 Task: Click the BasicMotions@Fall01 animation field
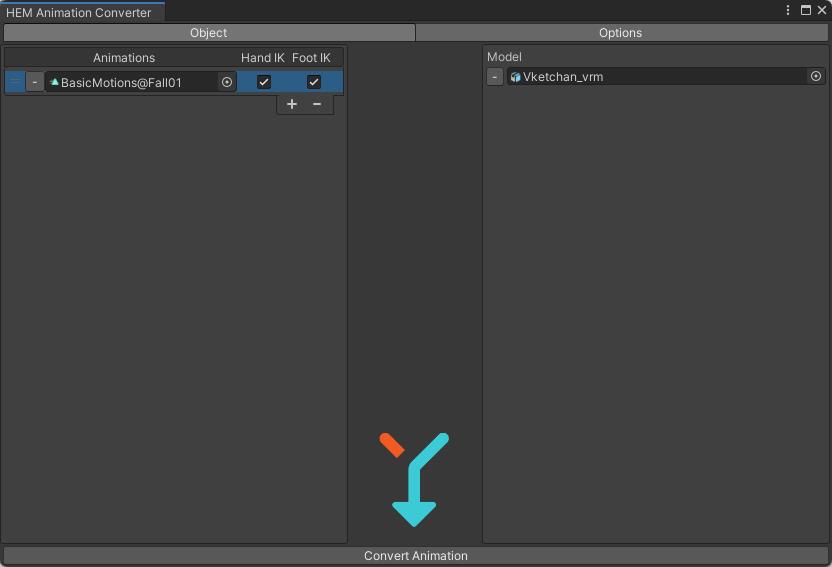point(130,82)
